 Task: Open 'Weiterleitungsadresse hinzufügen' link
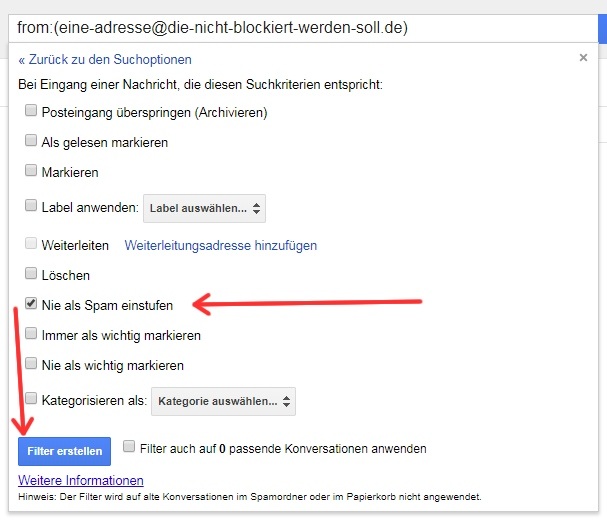click(220, 245)
